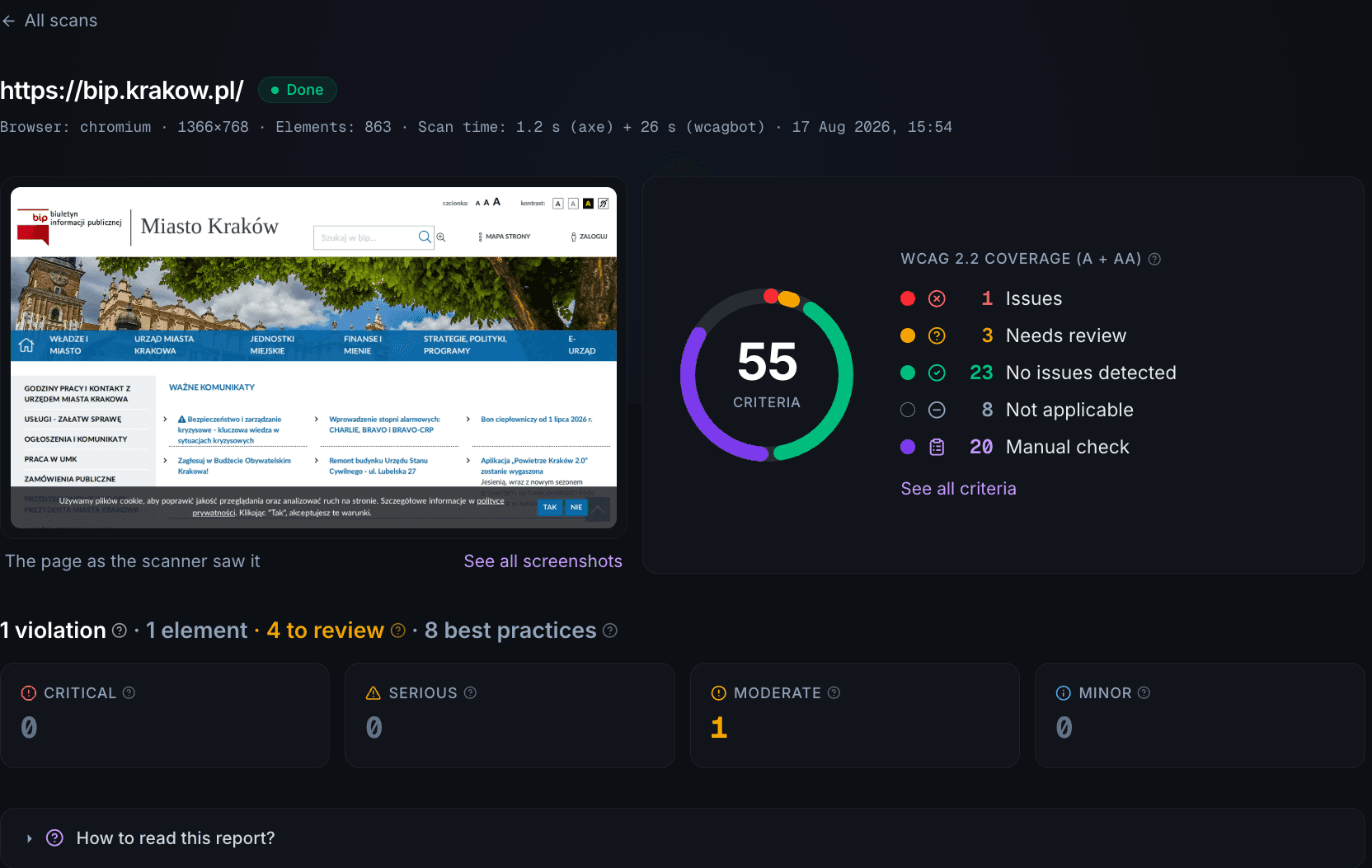The image size is (1372, 868).
Task: Click help icon next to WCAG 2.2 COVERAGE heading
Action: click(x=1154, y=259)
